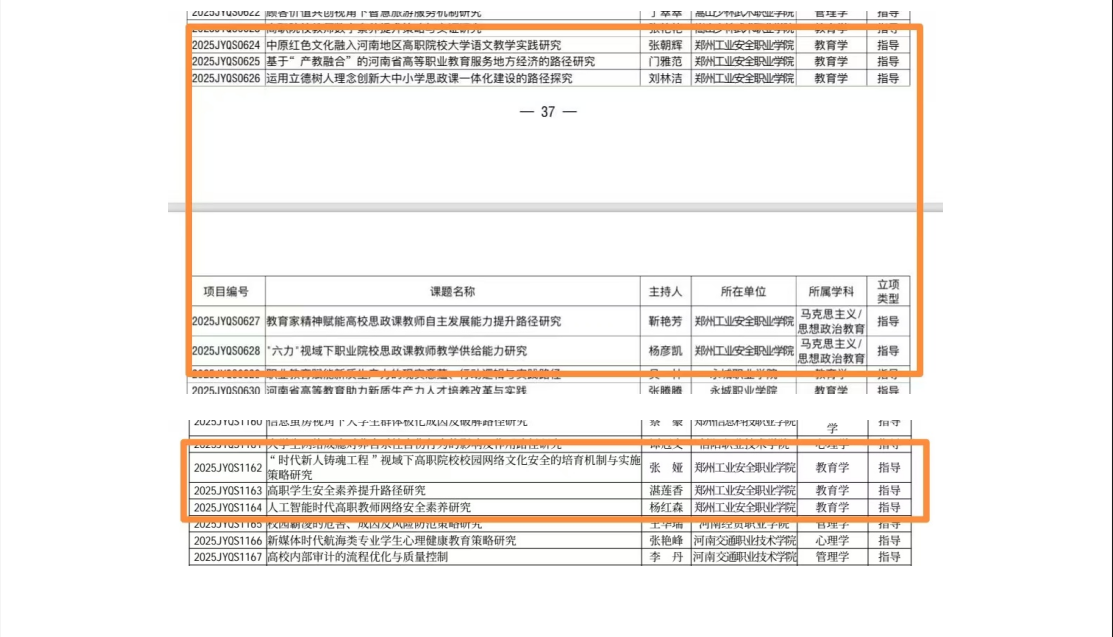Viewport: 1113px width, 637px height.
Task: Click project number 2025JYQS1164
Action: coord(228,508)
